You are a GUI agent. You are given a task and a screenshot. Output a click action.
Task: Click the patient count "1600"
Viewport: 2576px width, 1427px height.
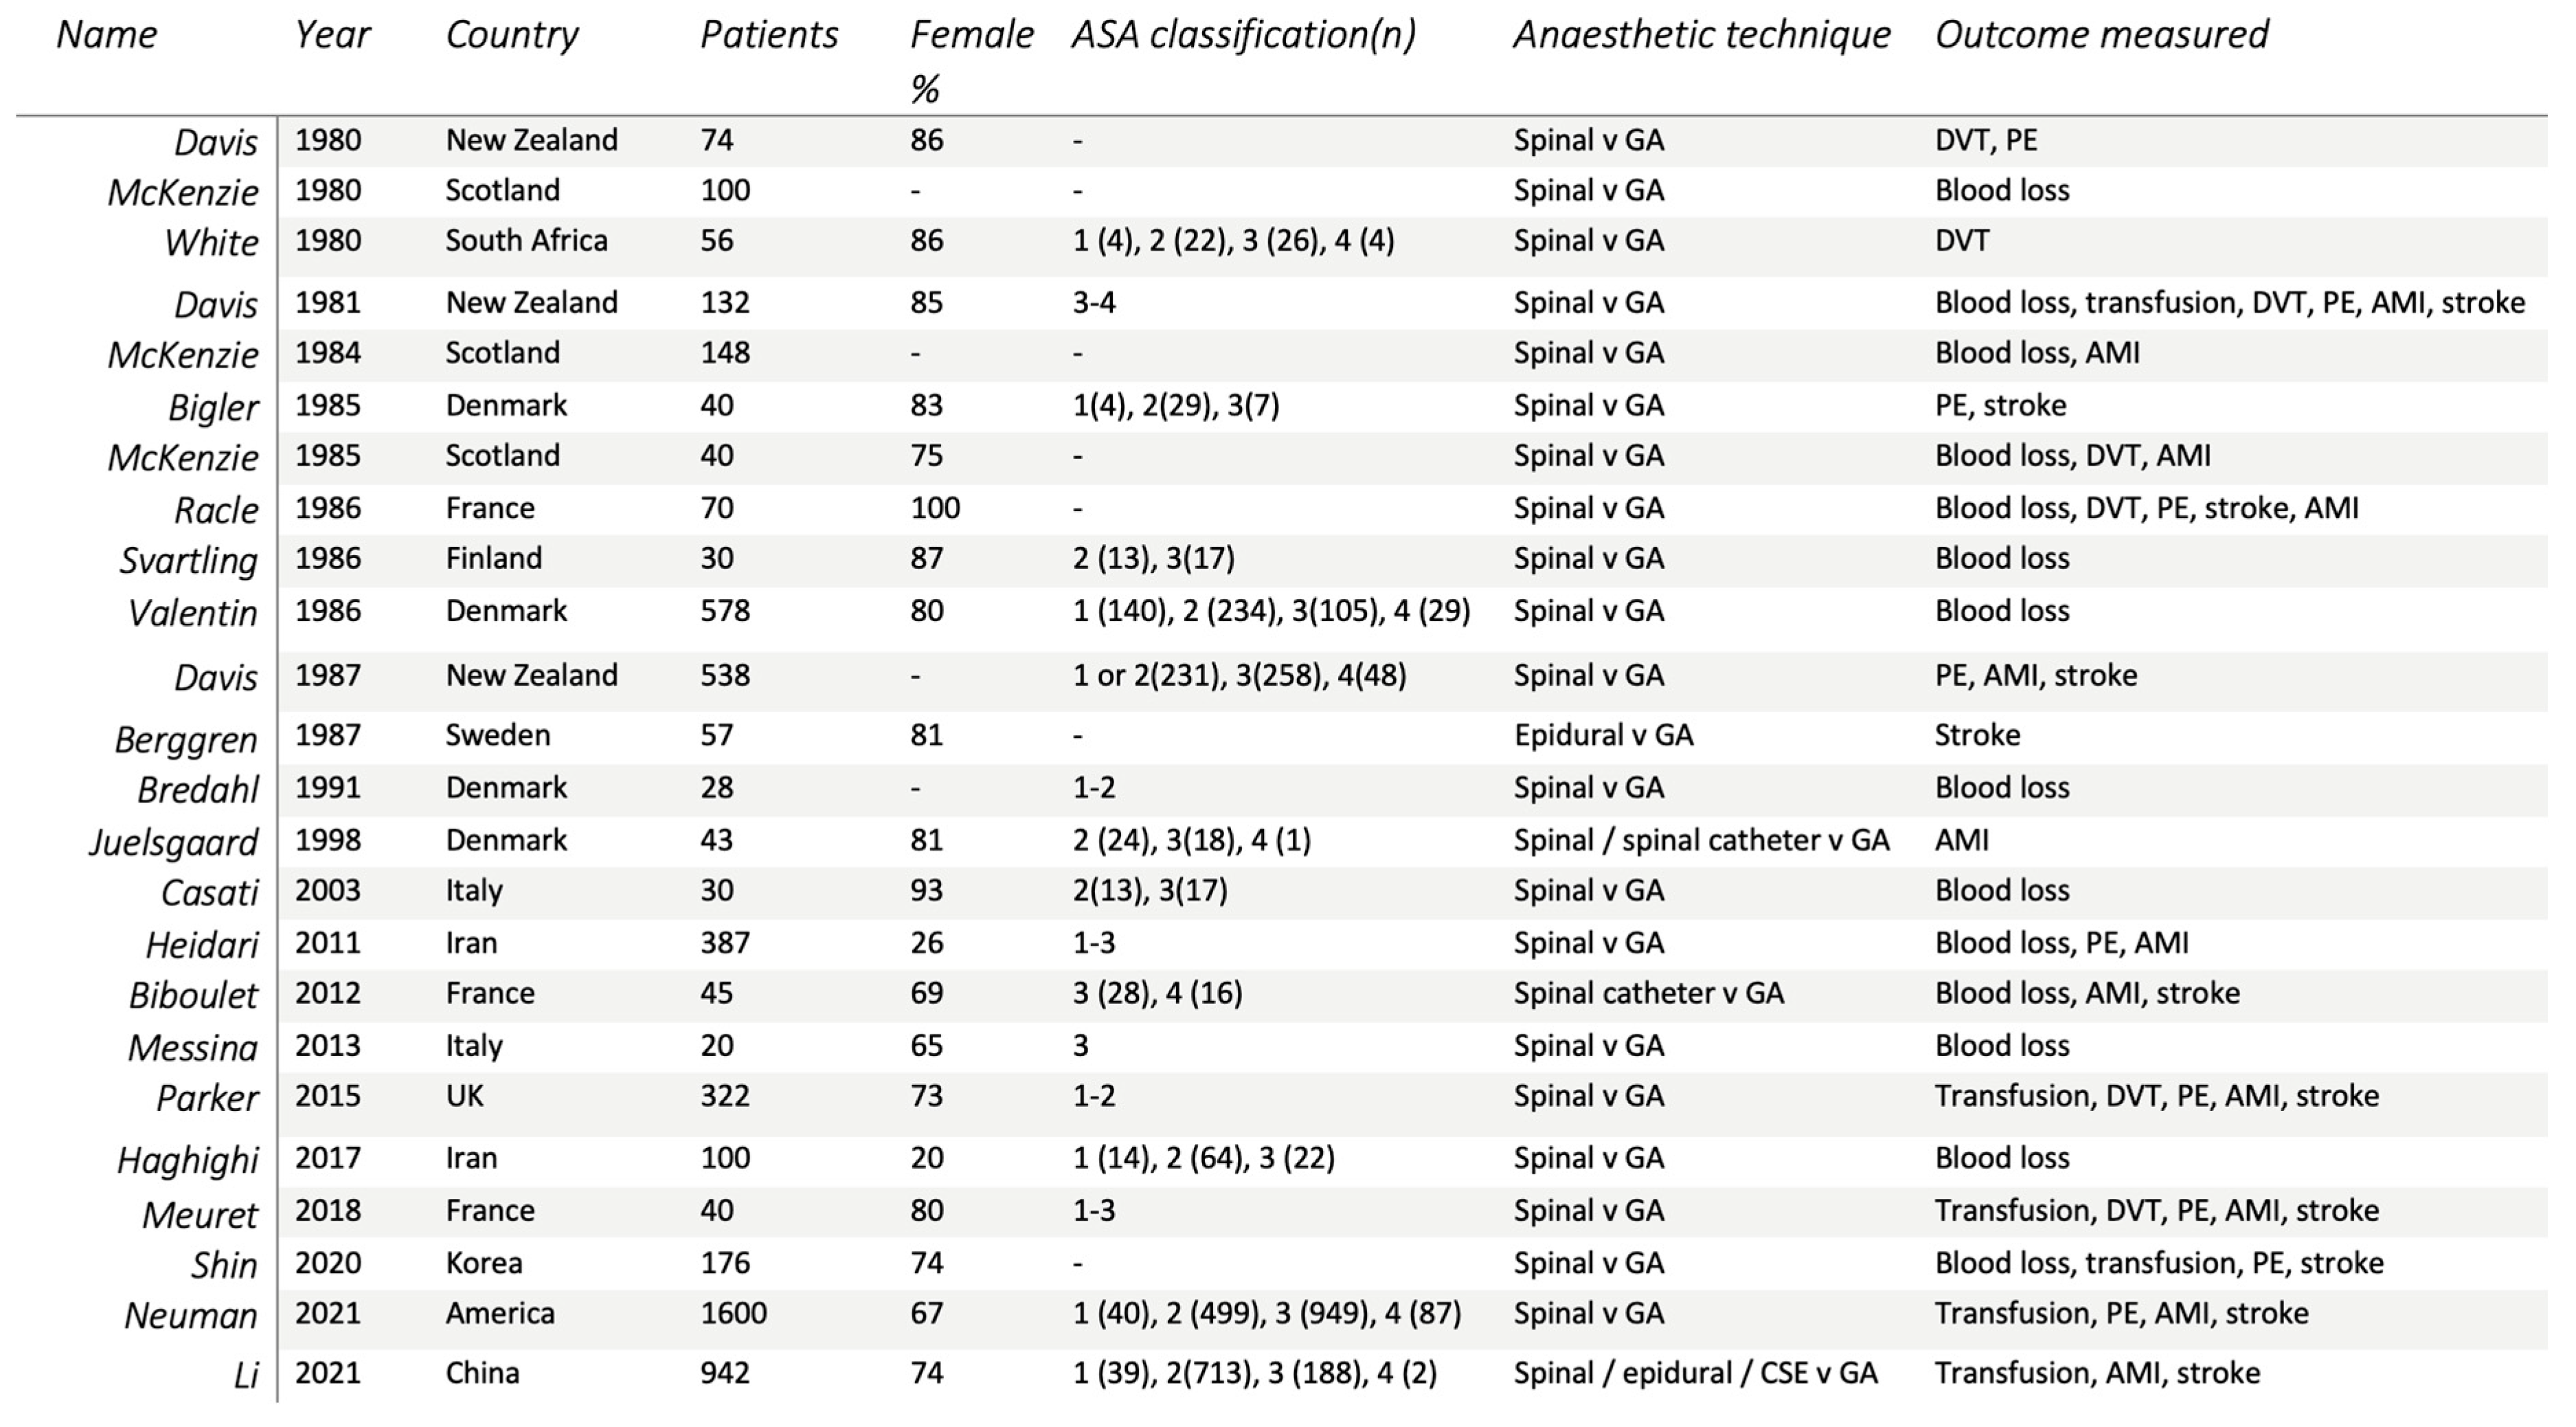[733, 1314]
